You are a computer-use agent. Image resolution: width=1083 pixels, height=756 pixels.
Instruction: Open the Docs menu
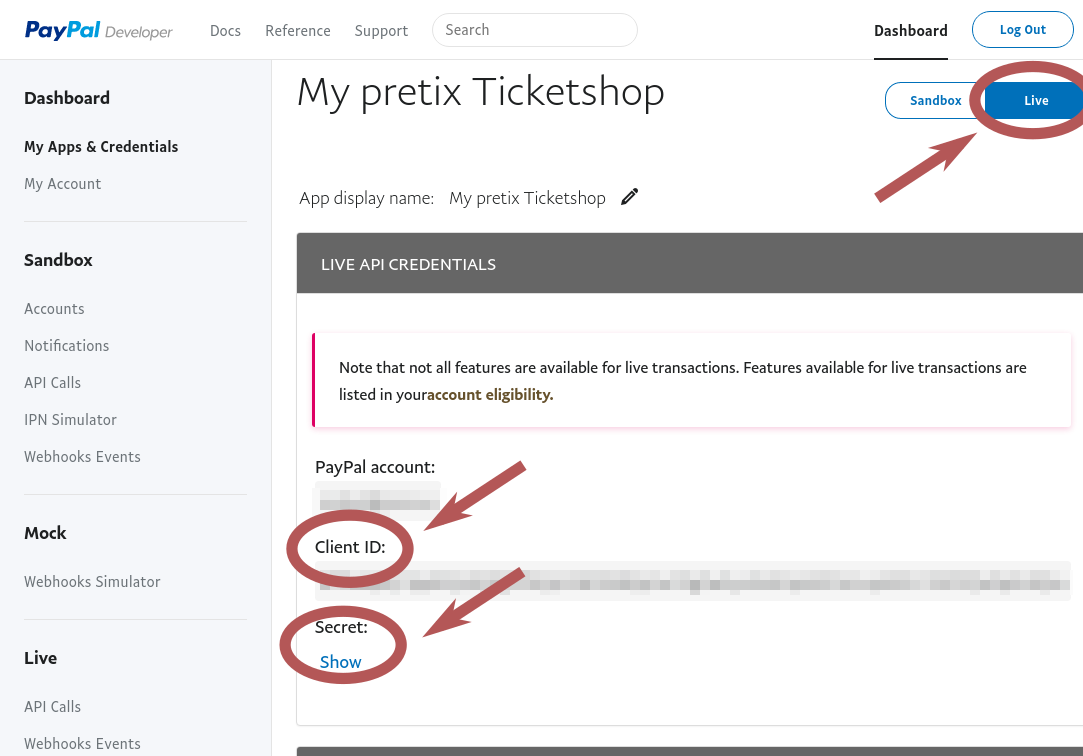pos(225,31)
